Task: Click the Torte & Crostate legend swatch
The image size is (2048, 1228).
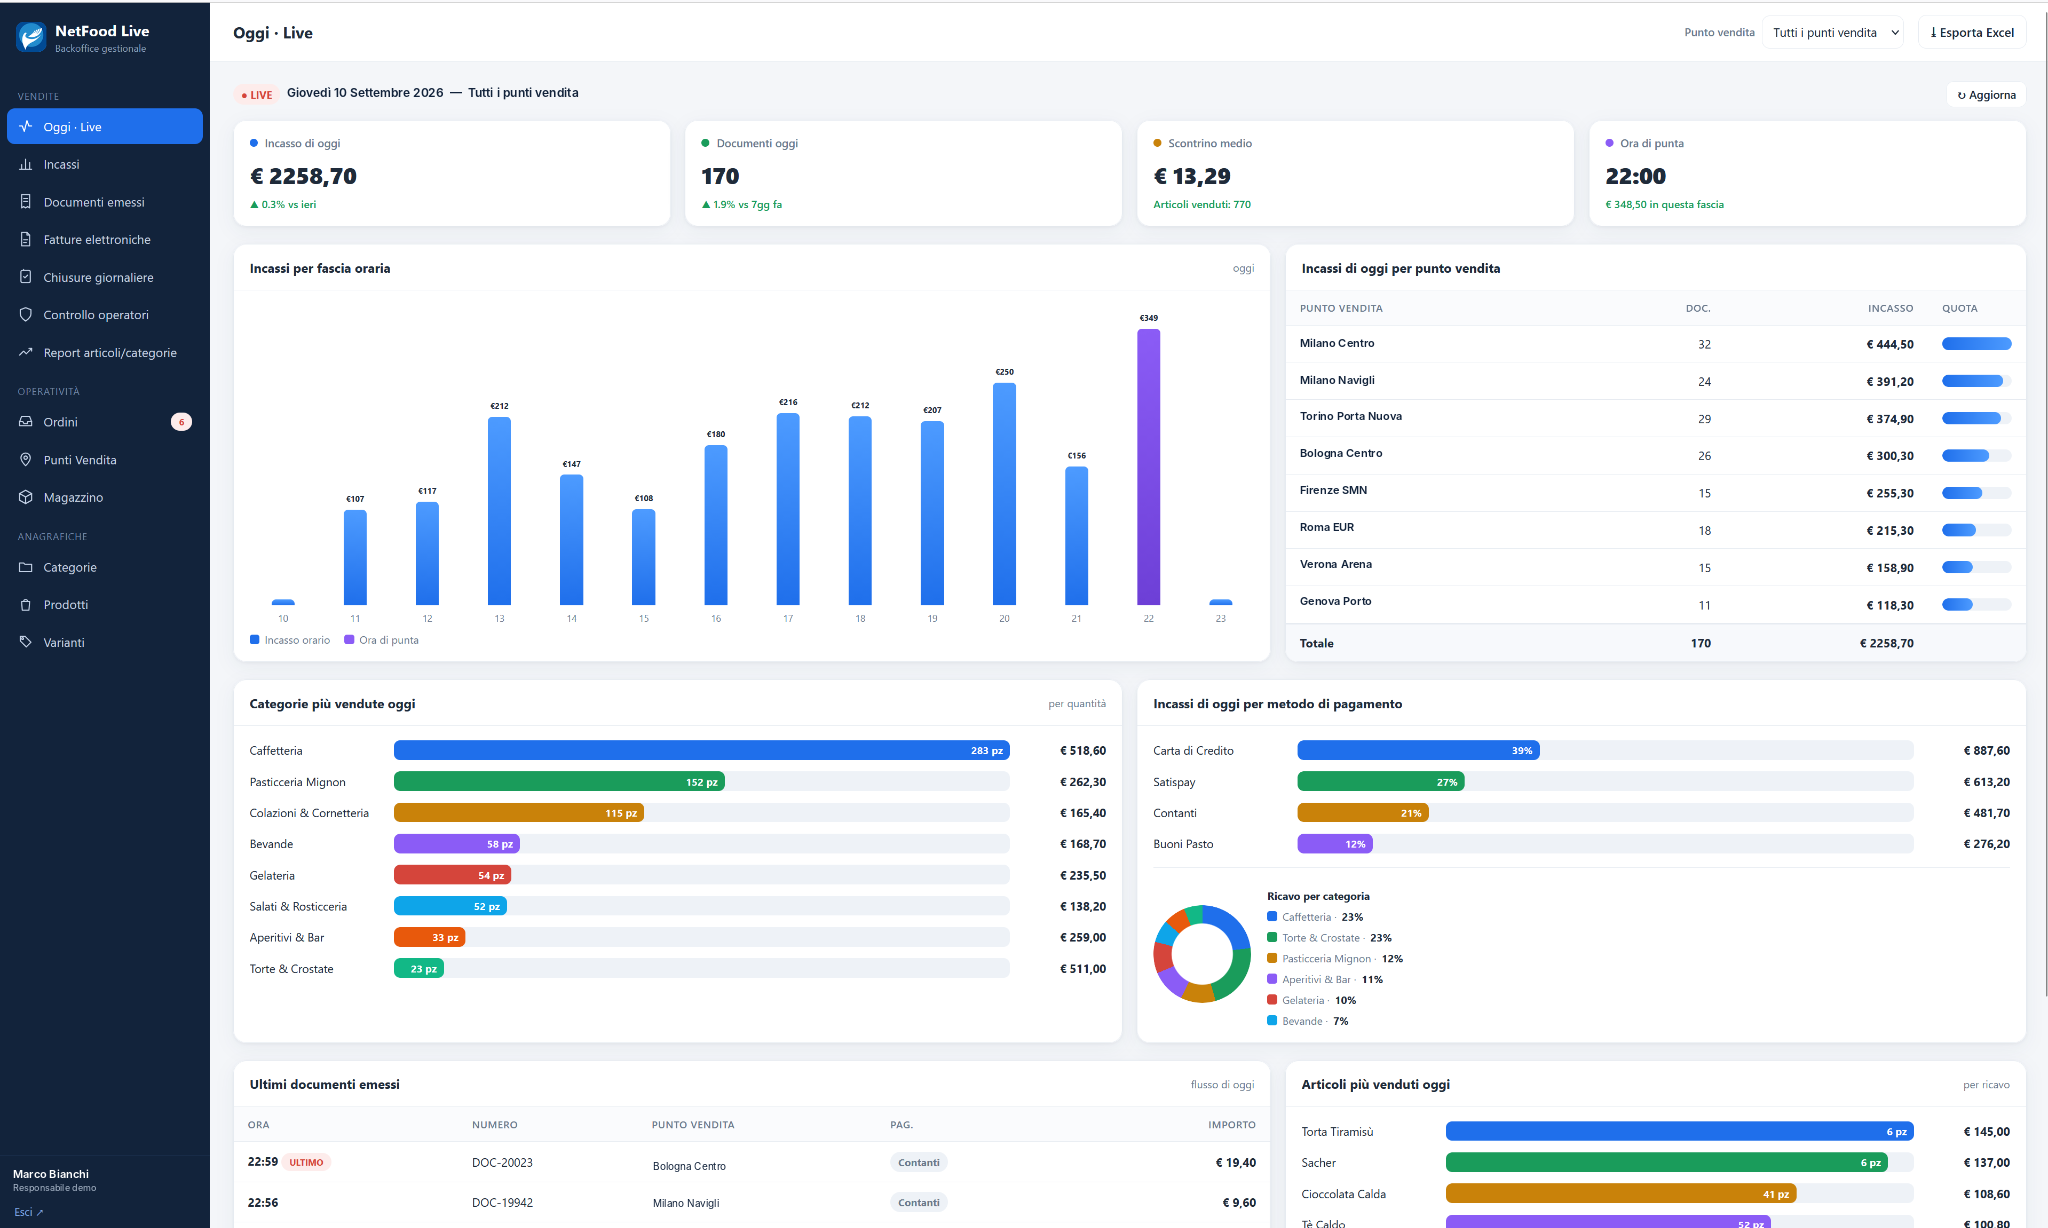Action: 1272,937
